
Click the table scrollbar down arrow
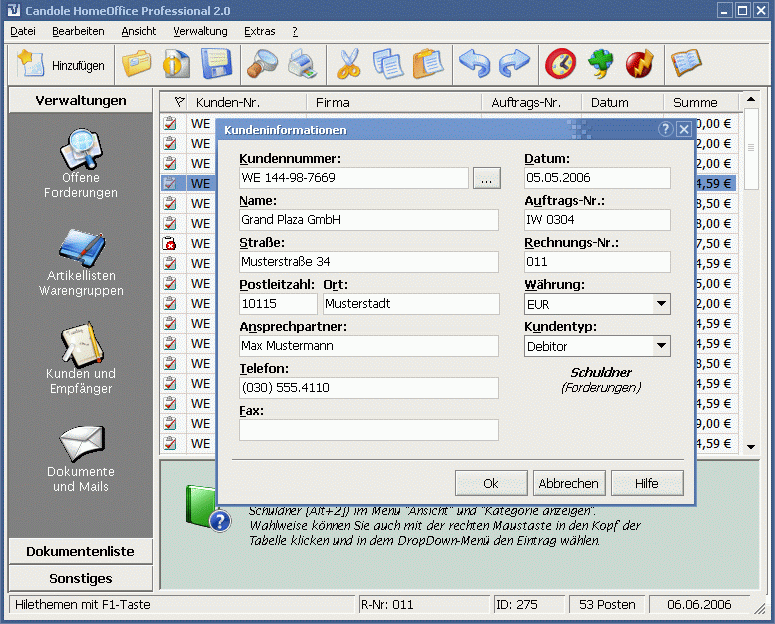pyautogui.click(x=751, y=447)
